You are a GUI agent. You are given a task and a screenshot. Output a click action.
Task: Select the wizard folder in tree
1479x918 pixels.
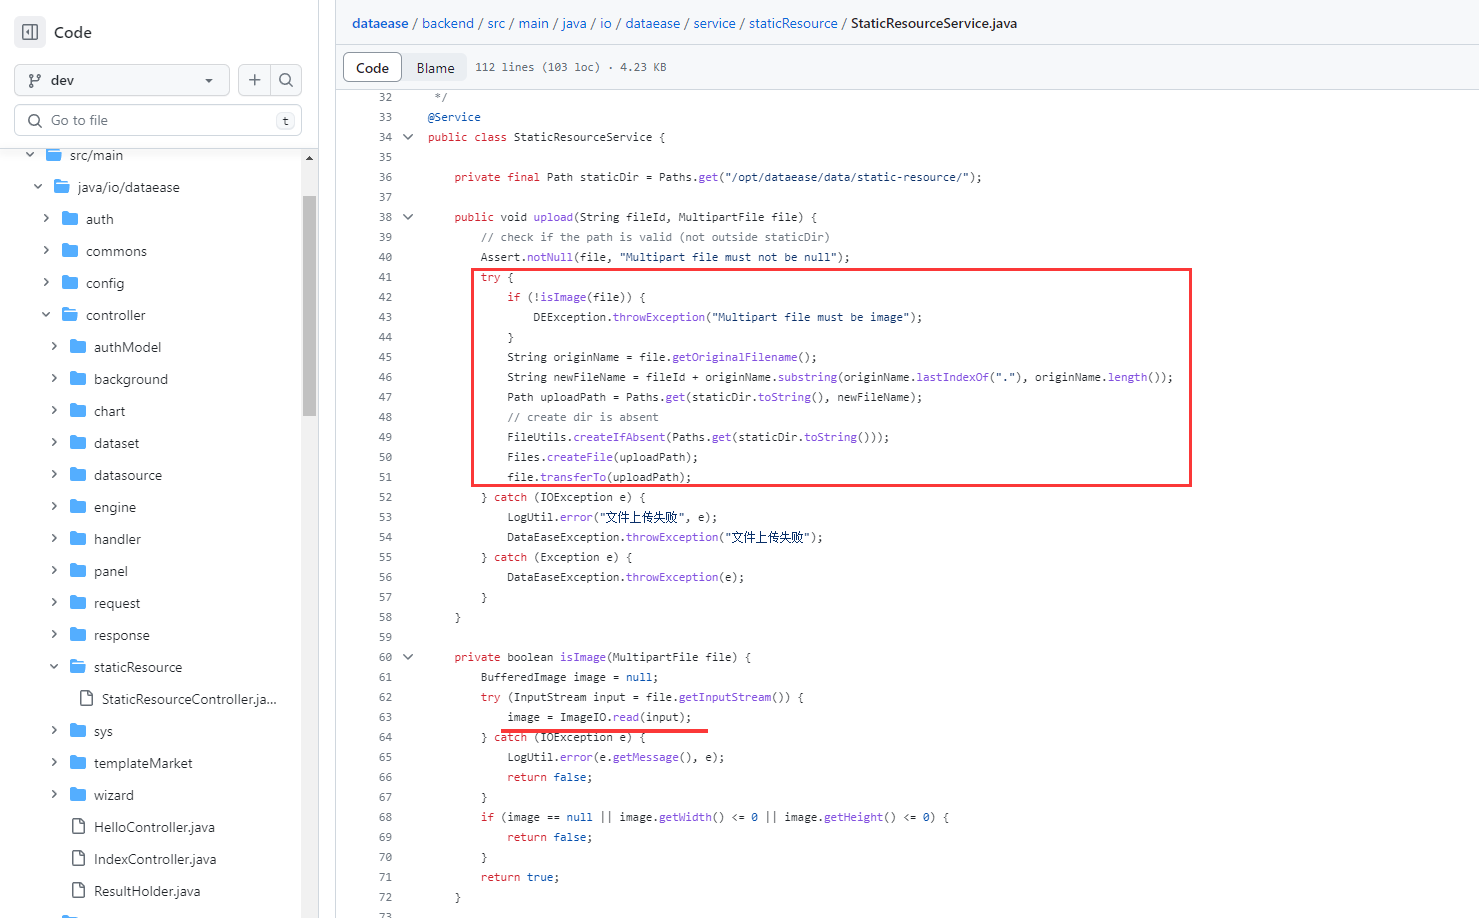114,795
